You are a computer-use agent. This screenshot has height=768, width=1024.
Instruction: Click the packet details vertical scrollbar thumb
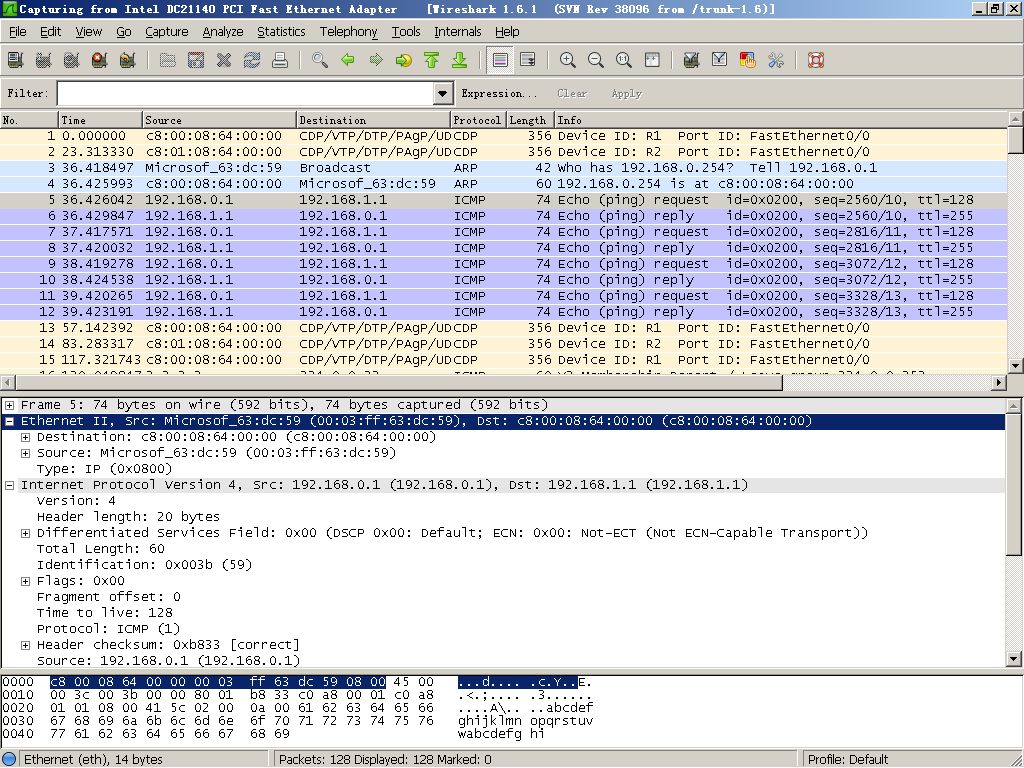(x=1014, y=485)
